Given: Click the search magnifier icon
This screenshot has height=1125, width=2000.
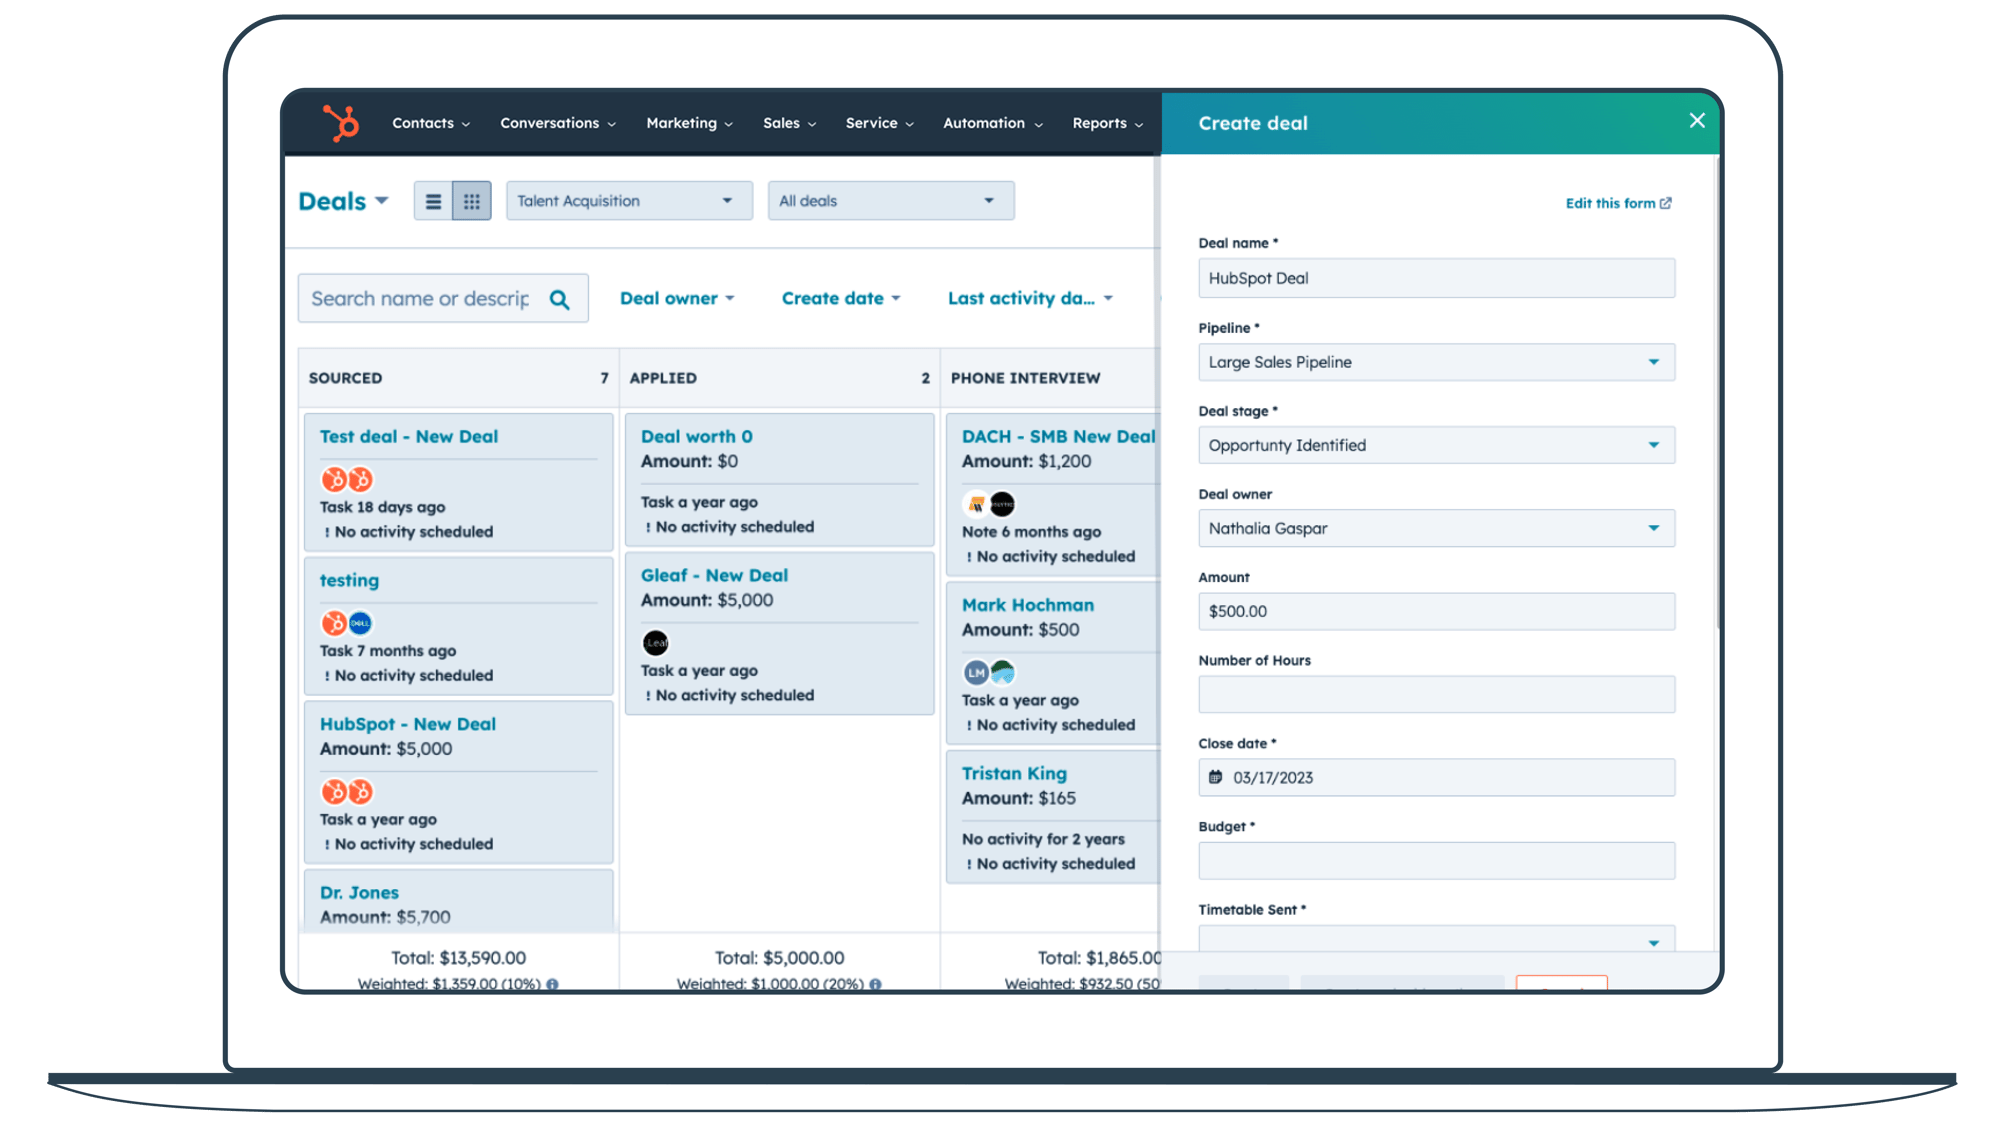Looking at the screenshot, I should point(560,299).
